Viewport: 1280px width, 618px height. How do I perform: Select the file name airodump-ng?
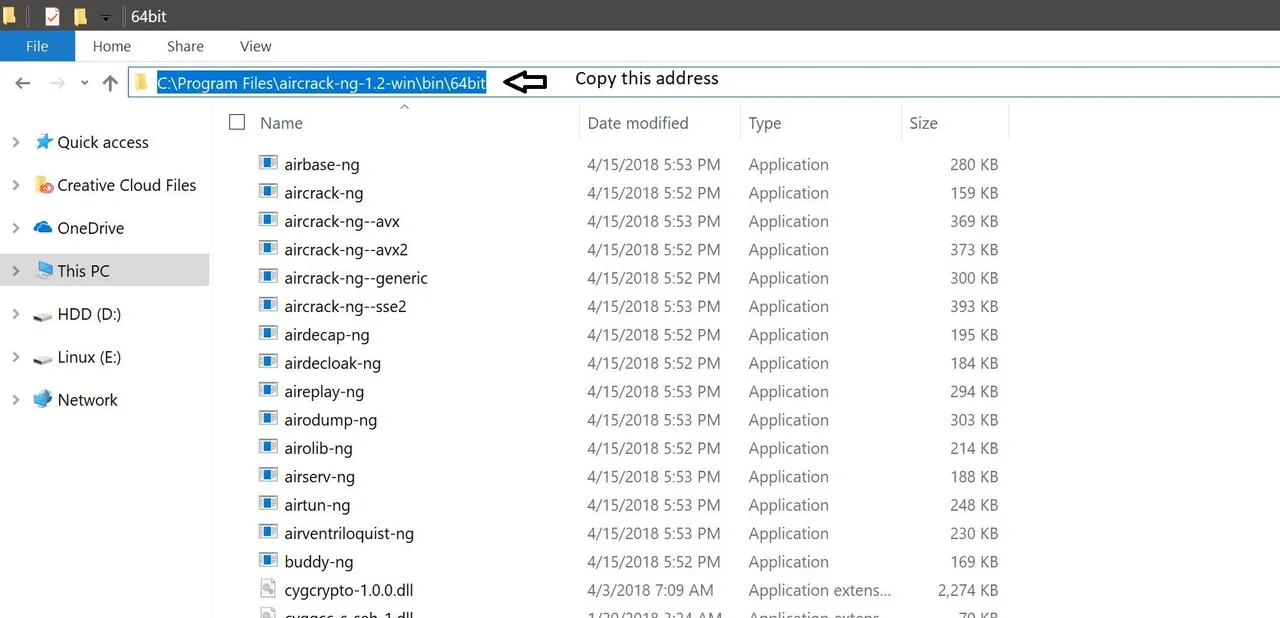(331, 420)
